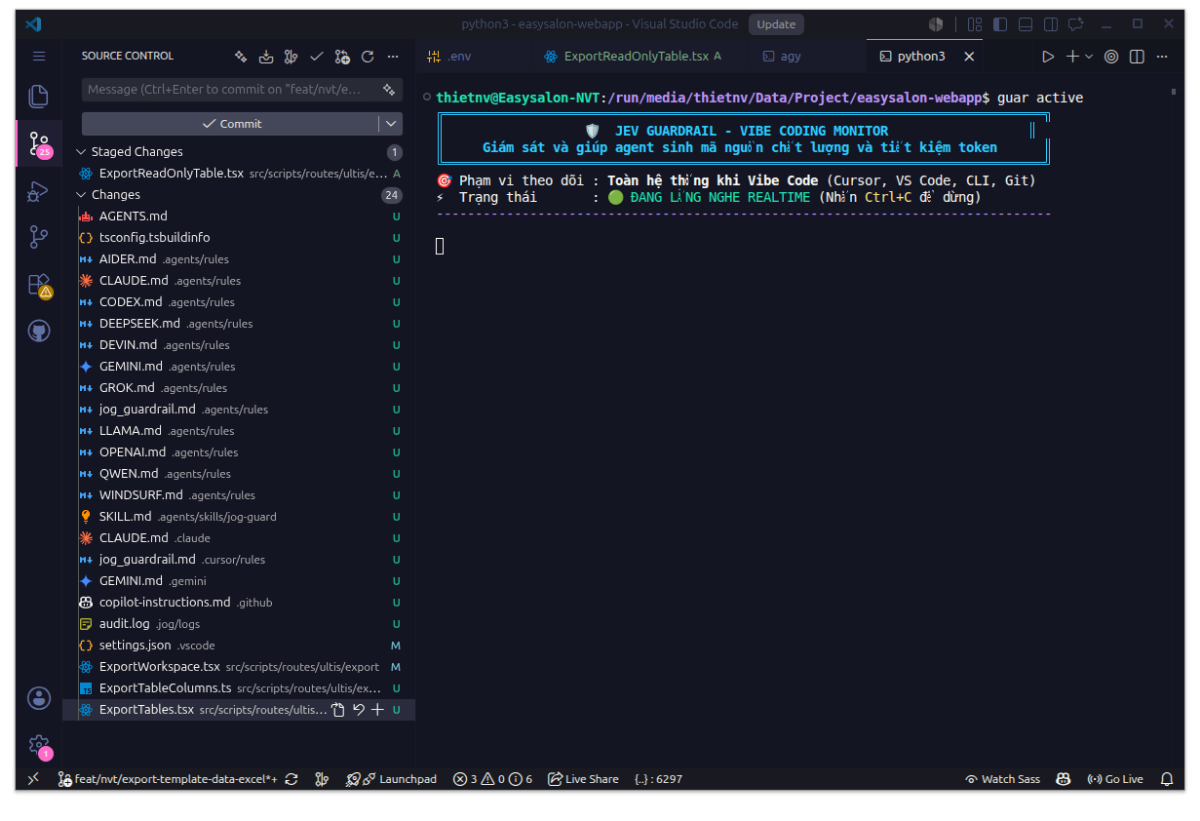
Task: Open the Explorer view in activity bar
Action: [38, 96]
